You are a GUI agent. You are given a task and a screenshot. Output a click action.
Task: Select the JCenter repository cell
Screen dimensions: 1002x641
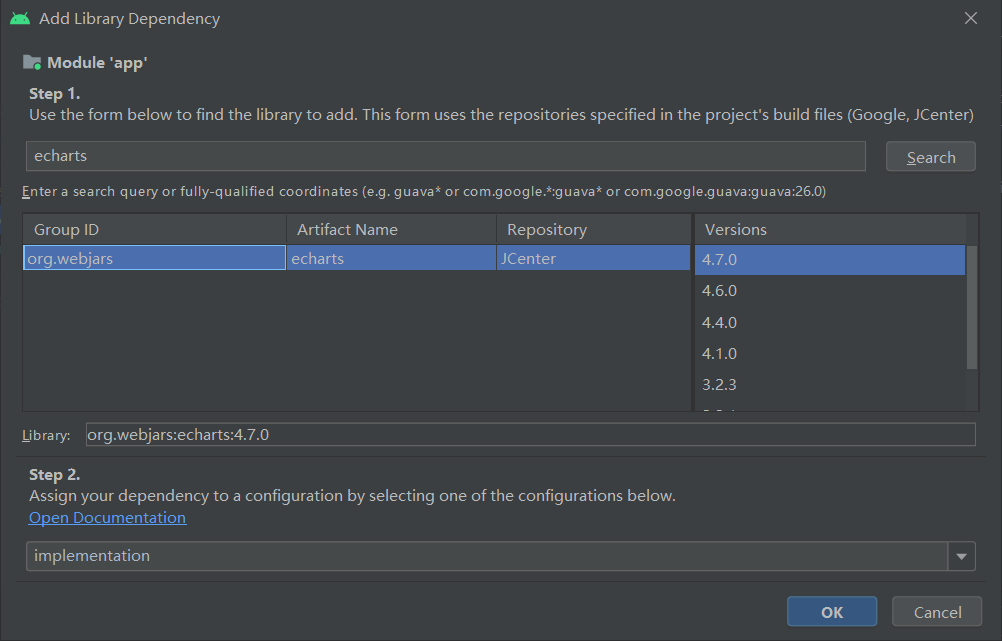[x=594, y=258]
